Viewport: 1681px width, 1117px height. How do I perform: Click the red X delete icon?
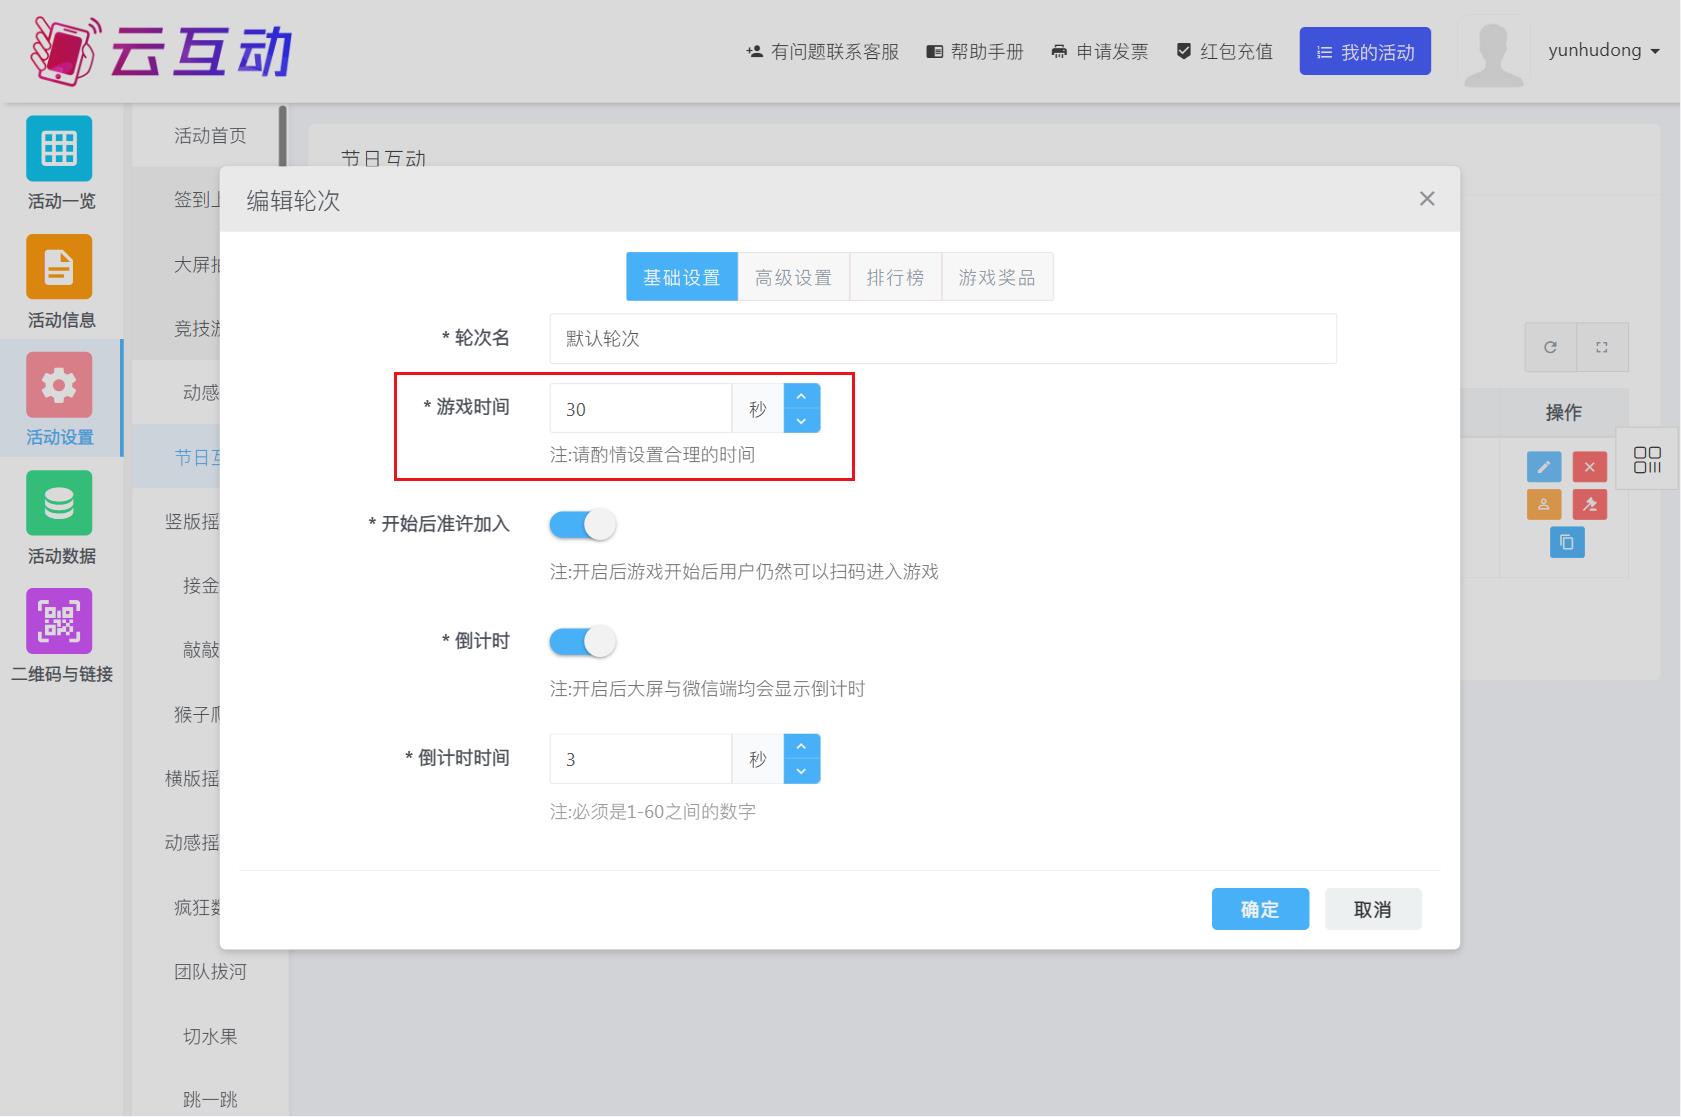tap(1589, 467)
